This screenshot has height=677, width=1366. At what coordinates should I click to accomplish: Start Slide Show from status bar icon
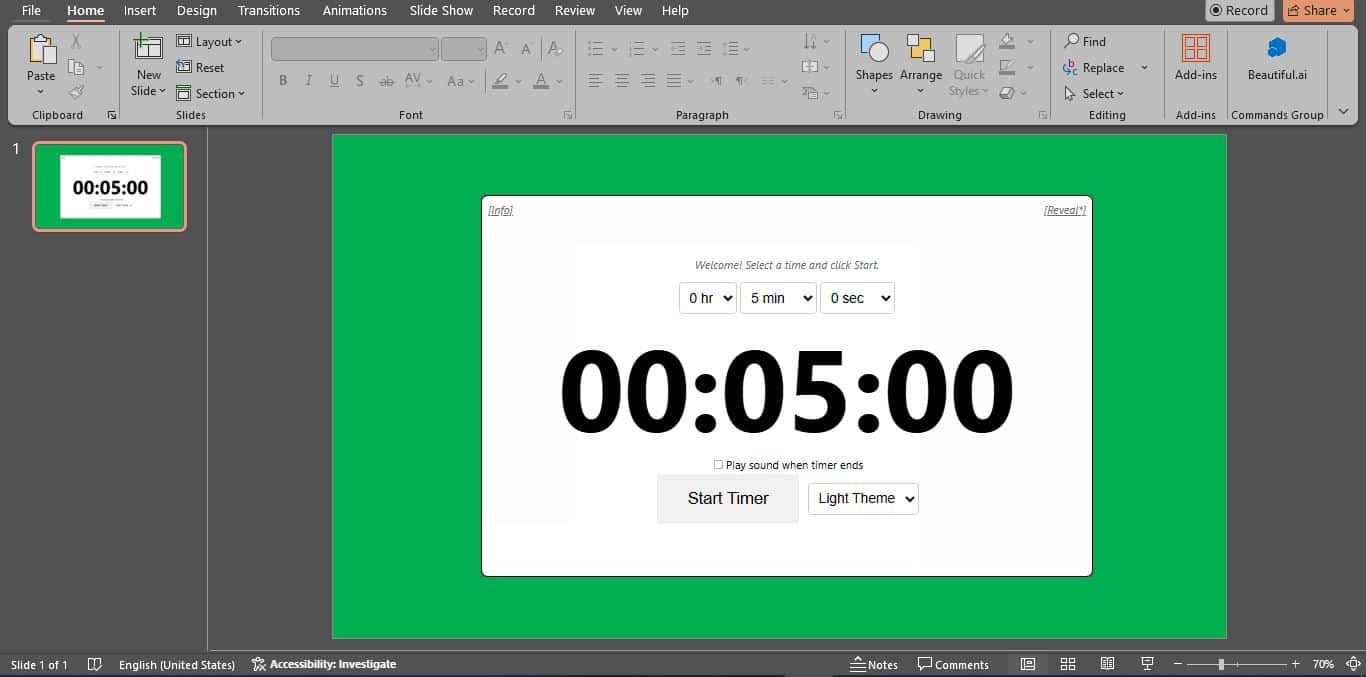click(x=1147, y=664)
